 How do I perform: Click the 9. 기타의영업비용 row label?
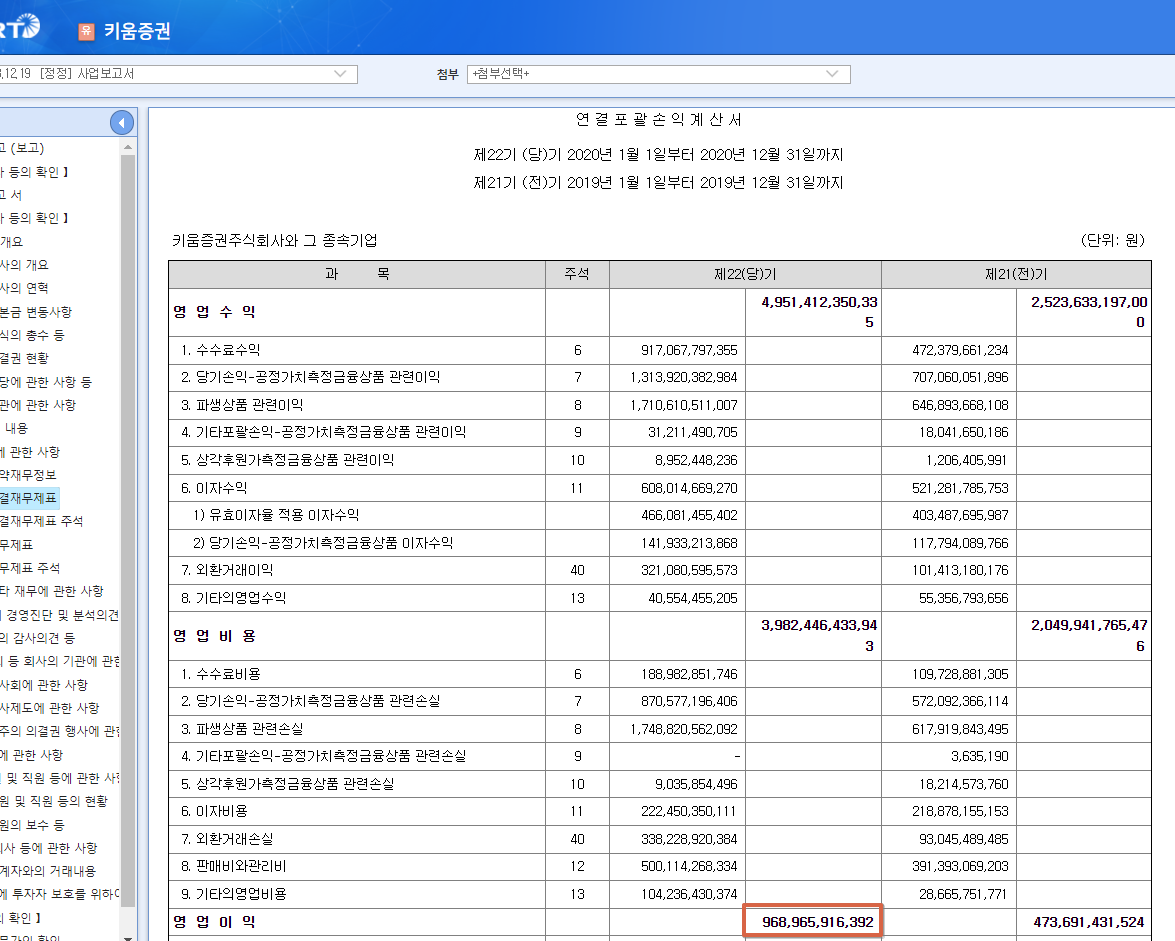pyautogui.click(x=233, y=894)
